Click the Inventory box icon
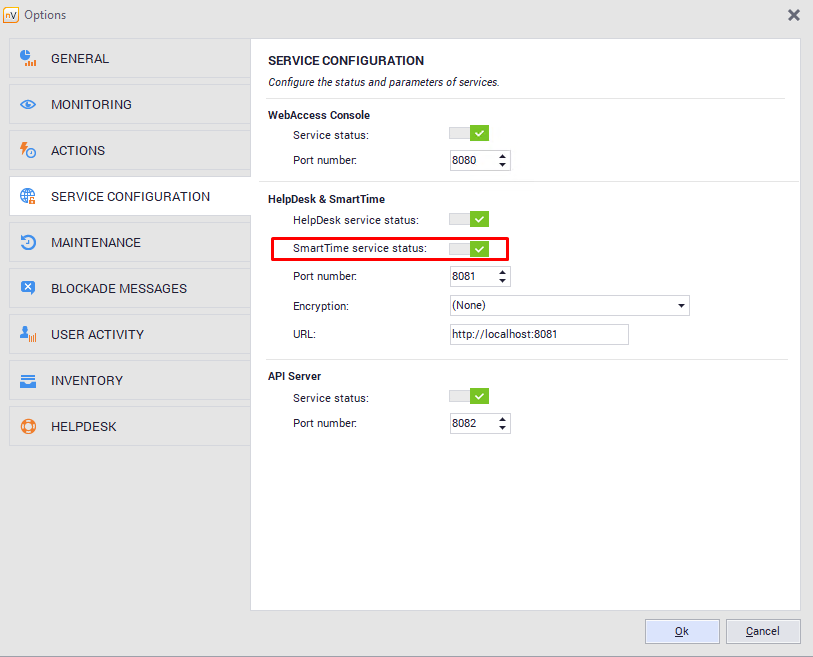 pos(28,381)
